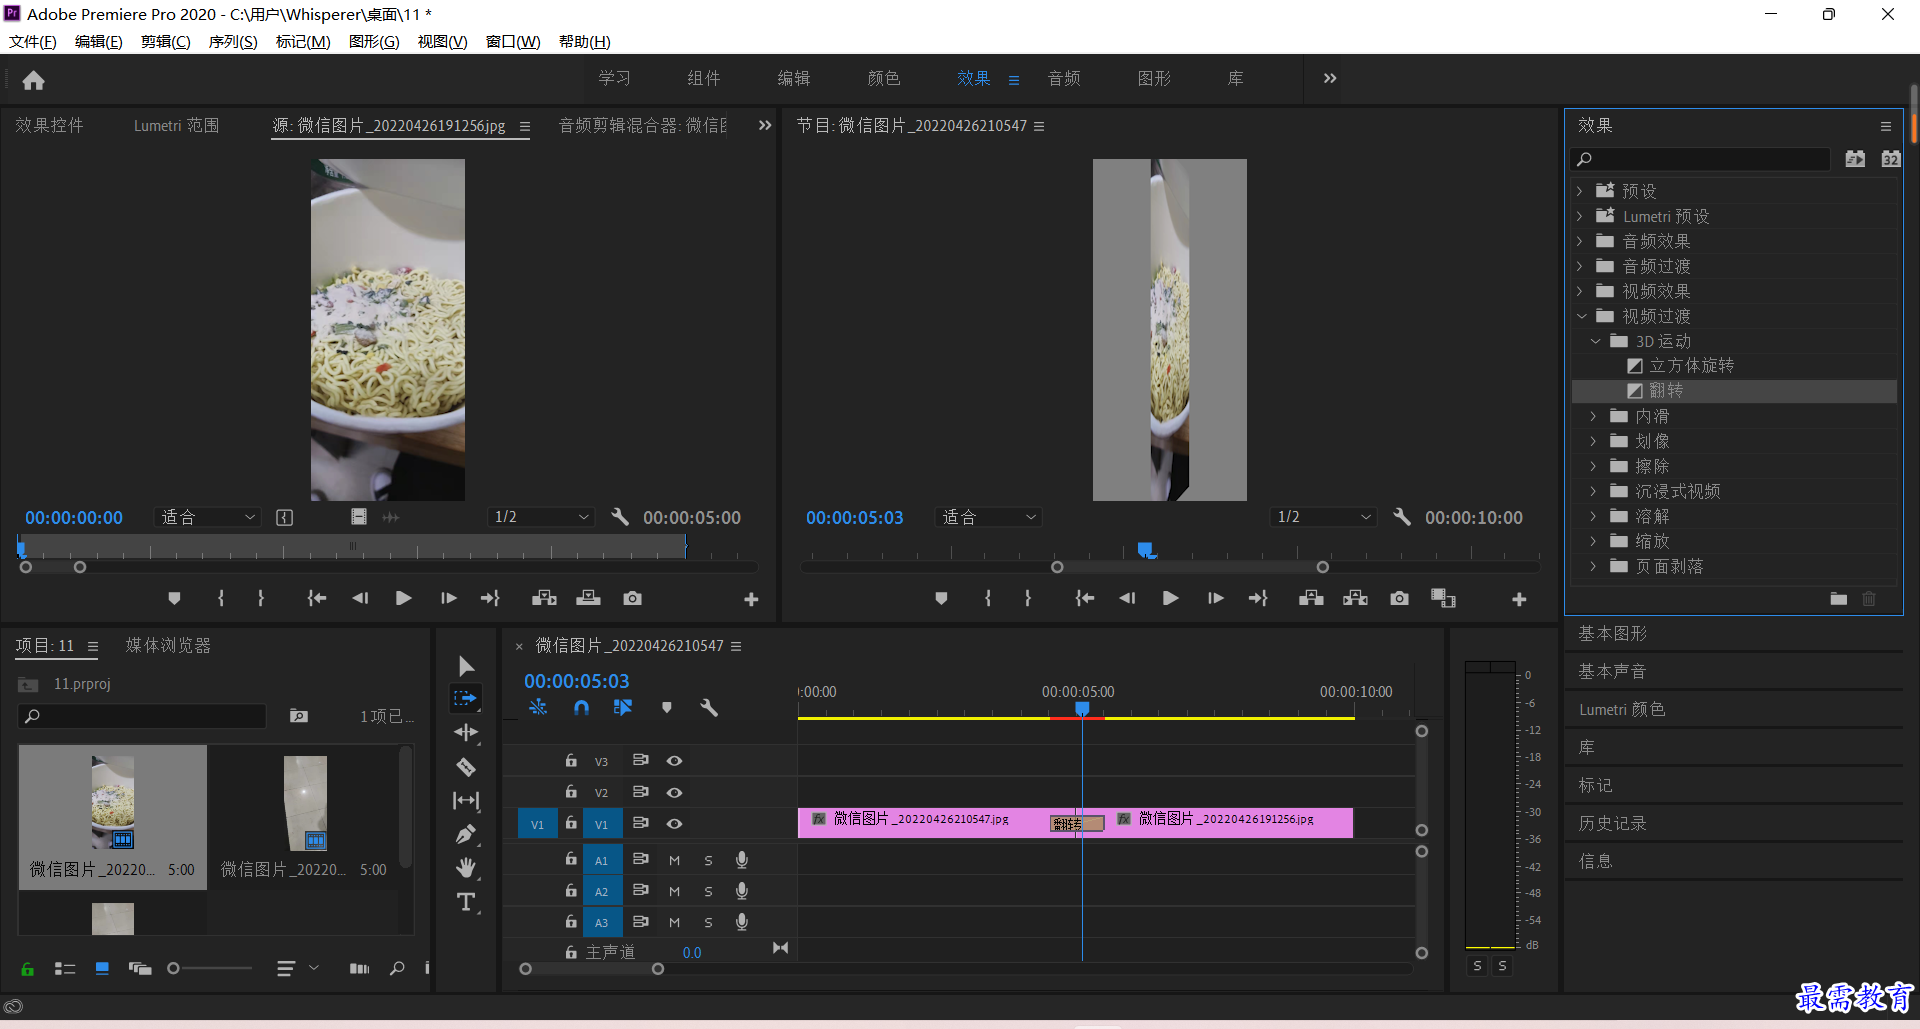Viewport: 1920px width, 1029px height.
Task: Toggle track lock on V1
Action: coord(570,823)
